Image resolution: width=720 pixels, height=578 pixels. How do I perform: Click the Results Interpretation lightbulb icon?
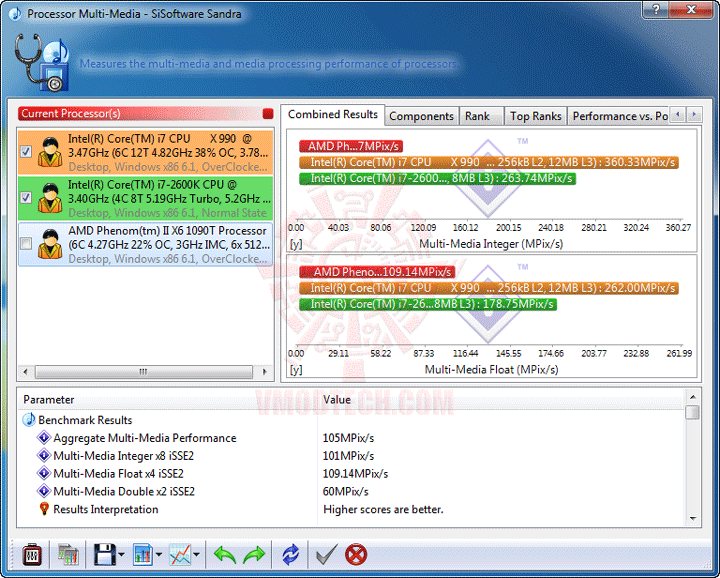pos(44,509)
